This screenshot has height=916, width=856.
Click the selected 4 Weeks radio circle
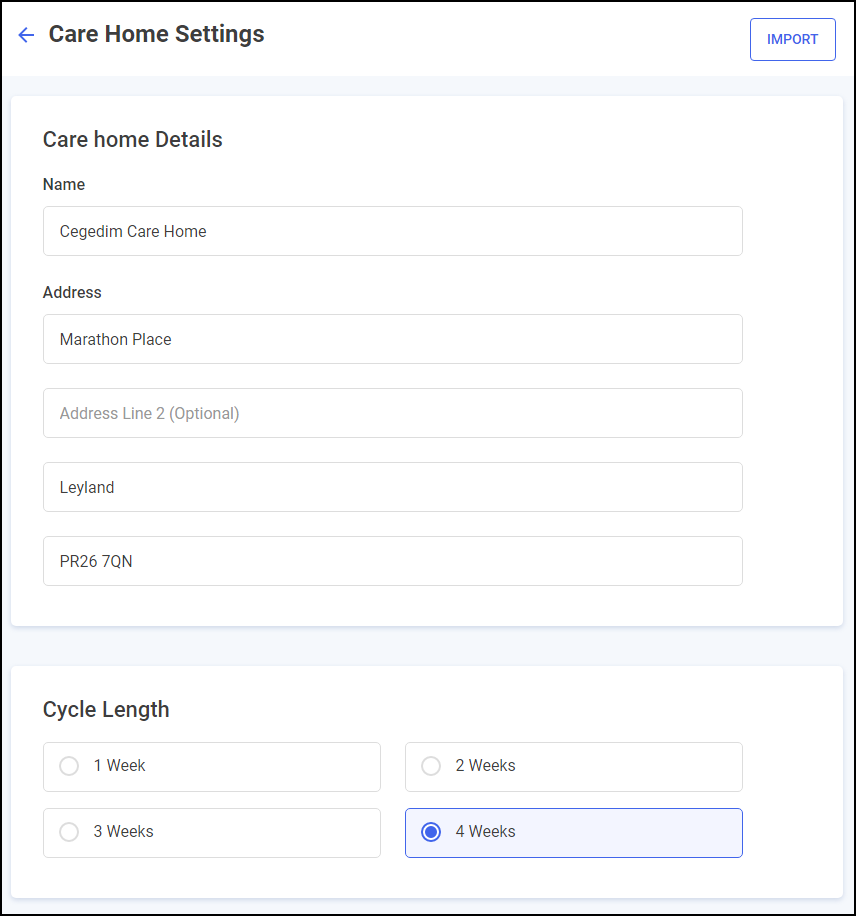click(431, 832)
